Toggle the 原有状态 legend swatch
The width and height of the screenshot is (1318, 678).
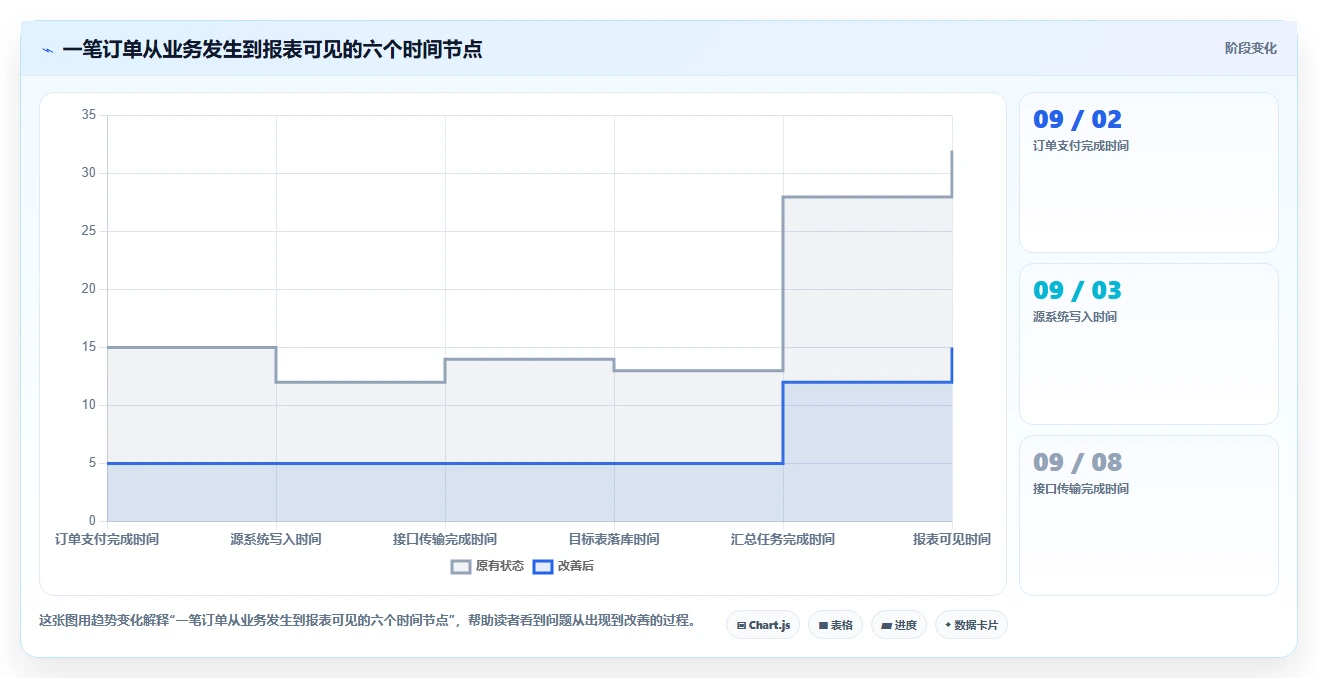[x=461, y=566]
